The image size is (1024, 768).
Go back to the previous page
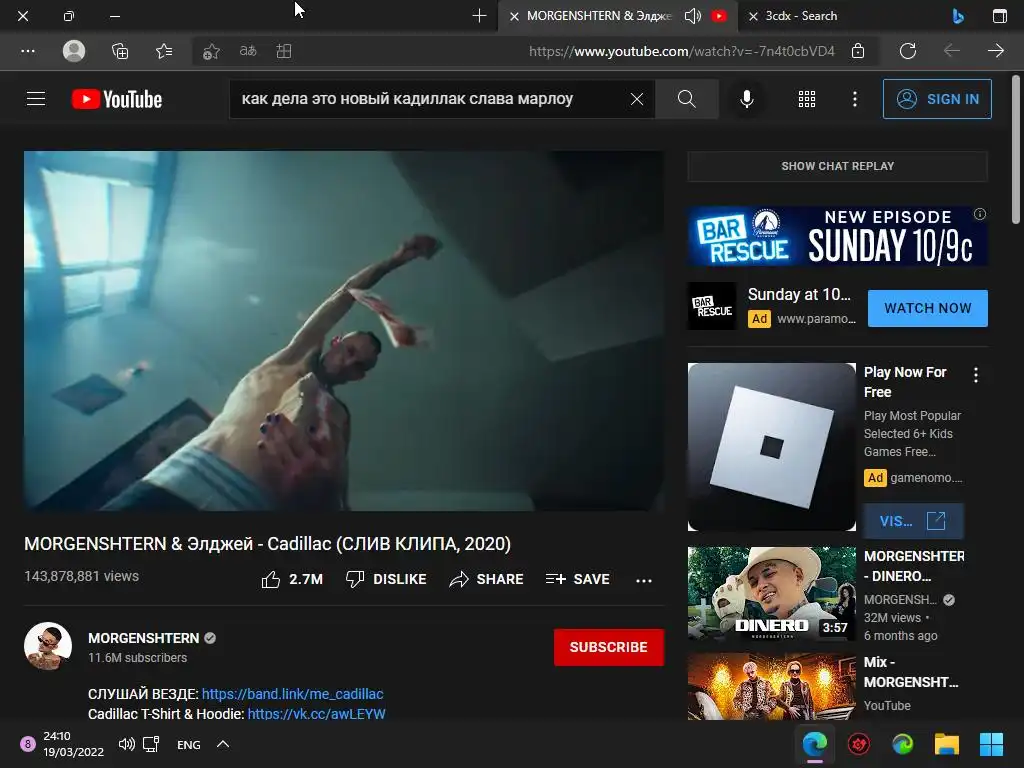(x=952, y=51)
